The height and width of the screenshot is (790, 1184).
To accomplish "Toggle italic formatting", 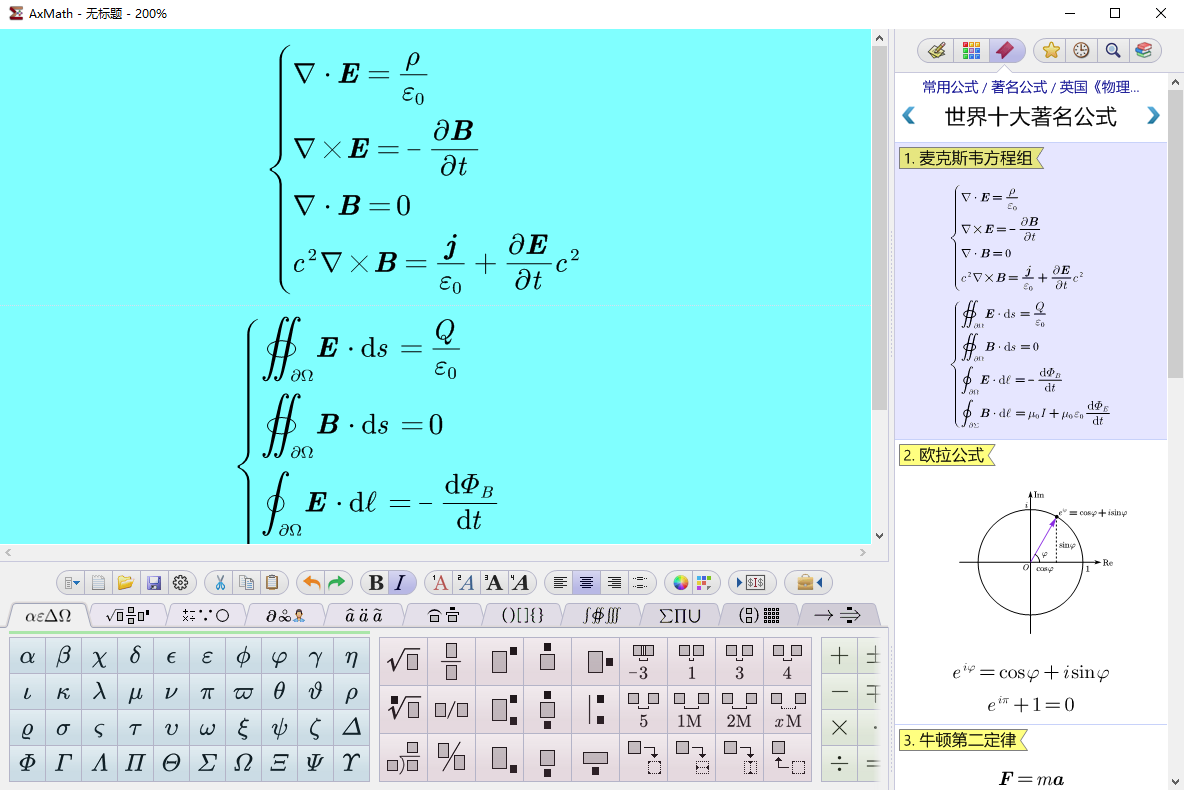I will (x=399, y=582).
